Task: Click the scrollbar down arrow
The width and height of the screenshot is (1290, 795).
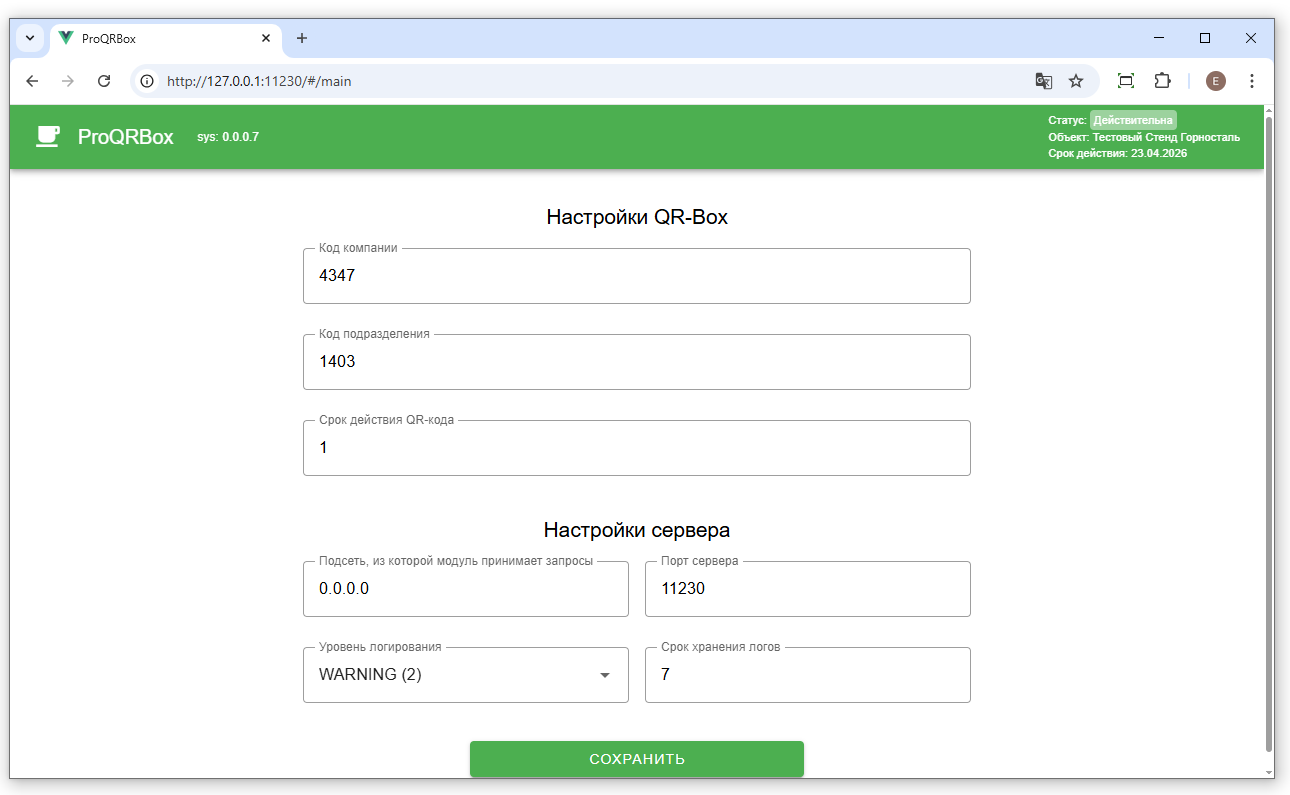Action: point(1269,772)
